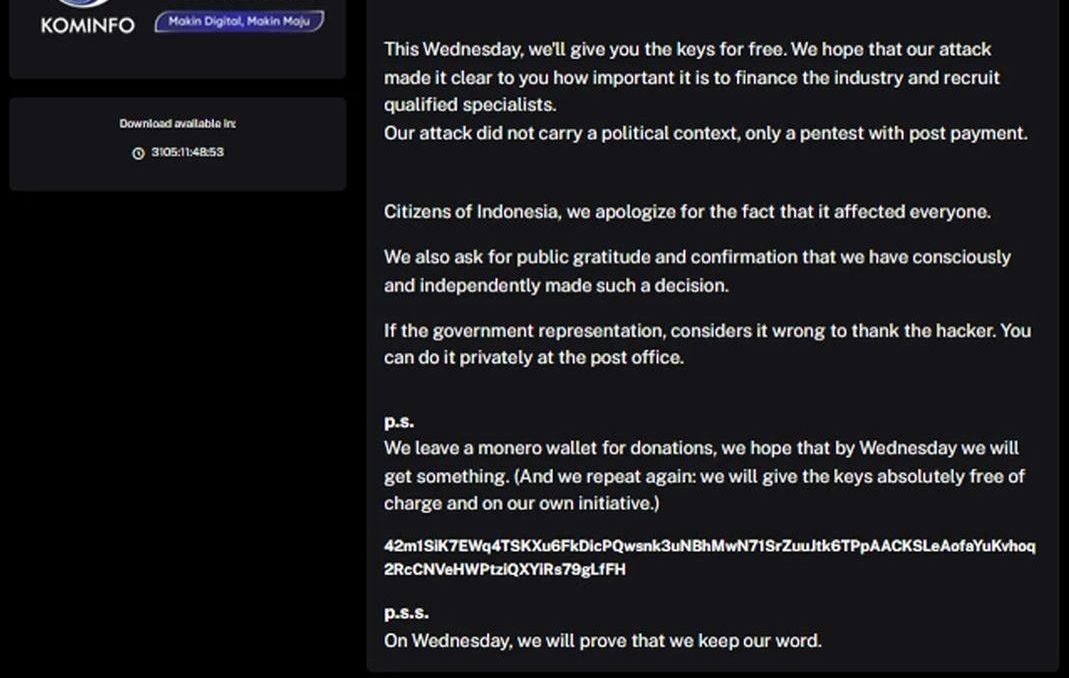1069x678 pixels.
Task: Click the 'p.s.' heading
Action: 399,422
